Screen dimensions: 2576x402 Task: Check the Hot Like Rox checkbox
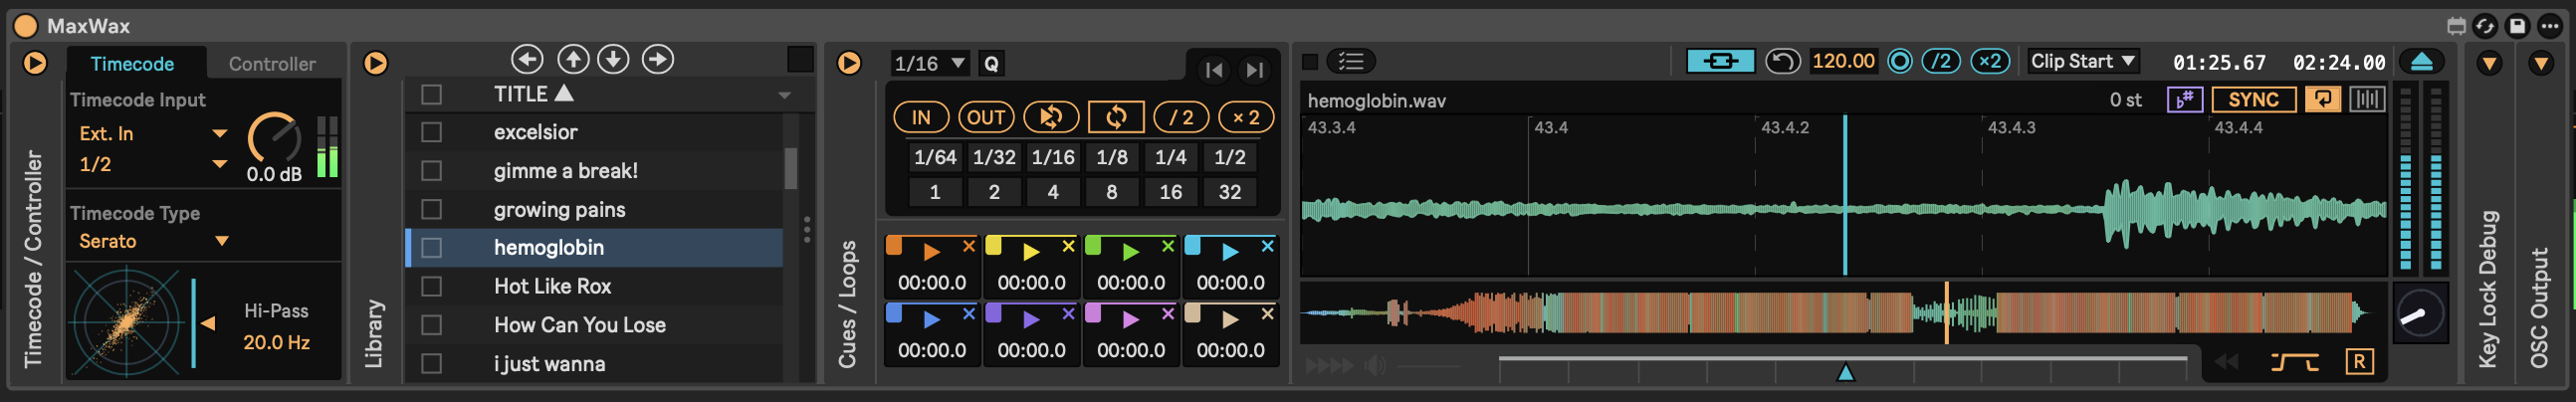tap(431, 286)
